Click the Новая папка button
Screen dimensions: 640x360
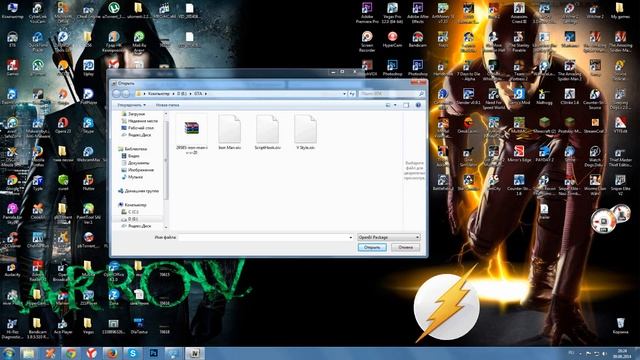[167, 105]
